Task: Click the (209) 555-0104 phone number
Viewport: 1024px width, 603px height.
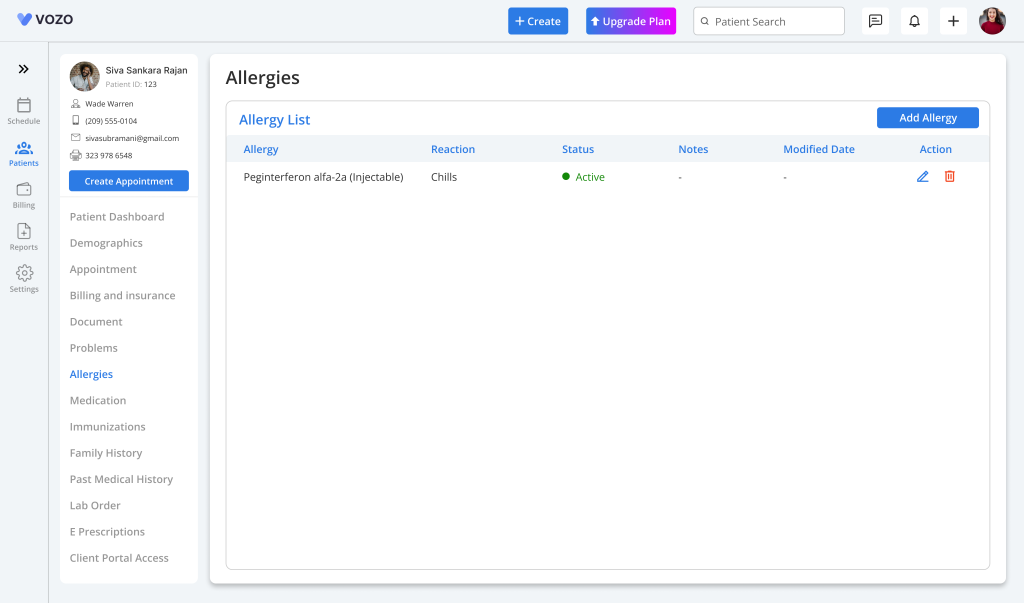Action: pos(111,121)
